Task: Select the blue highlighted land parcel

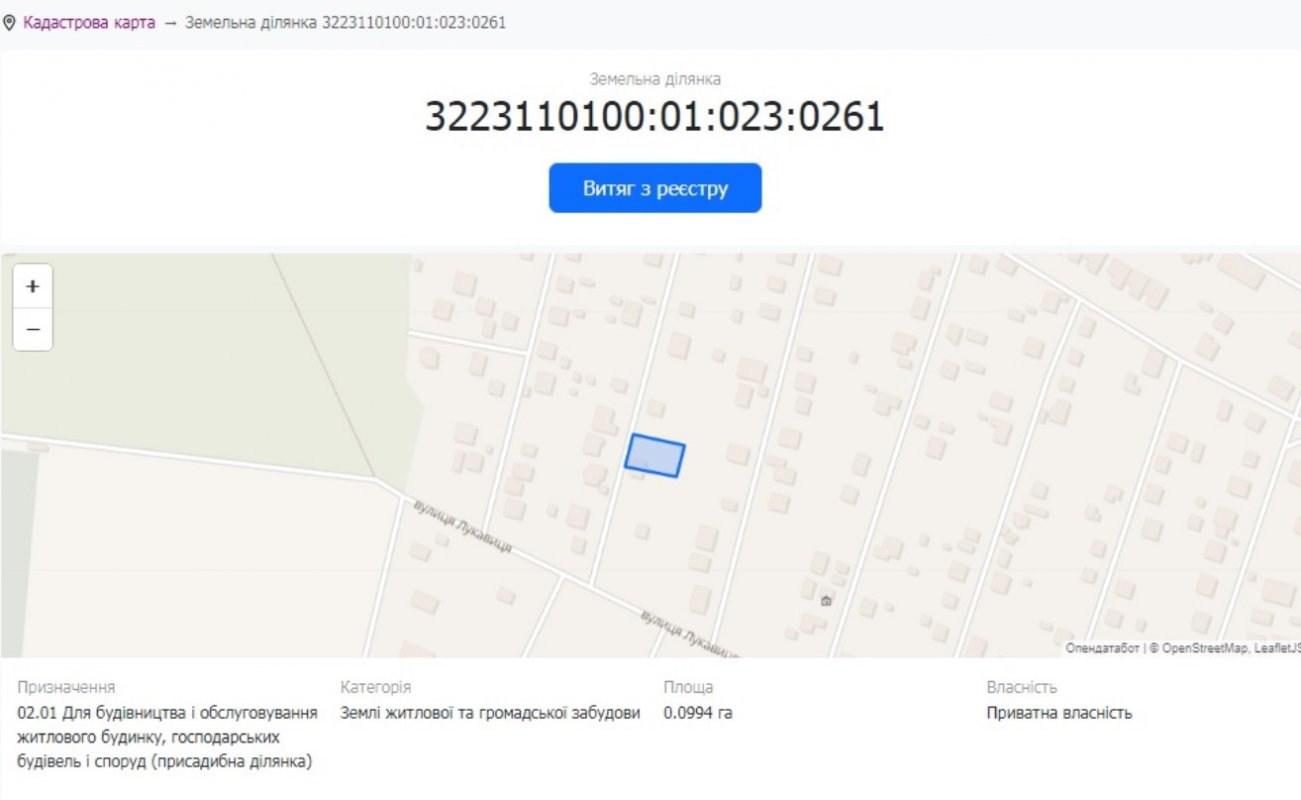Action: pyautogui.click(x=655, y=456)
